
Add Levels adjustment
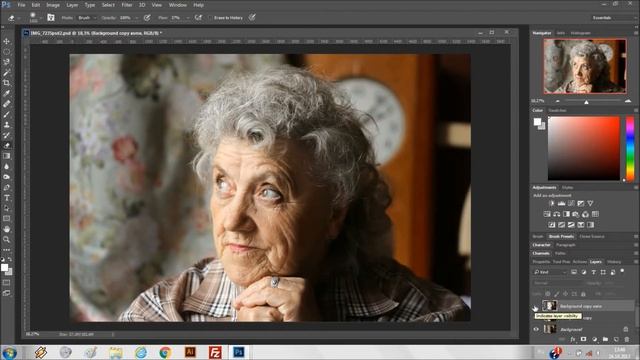(562, 203)
